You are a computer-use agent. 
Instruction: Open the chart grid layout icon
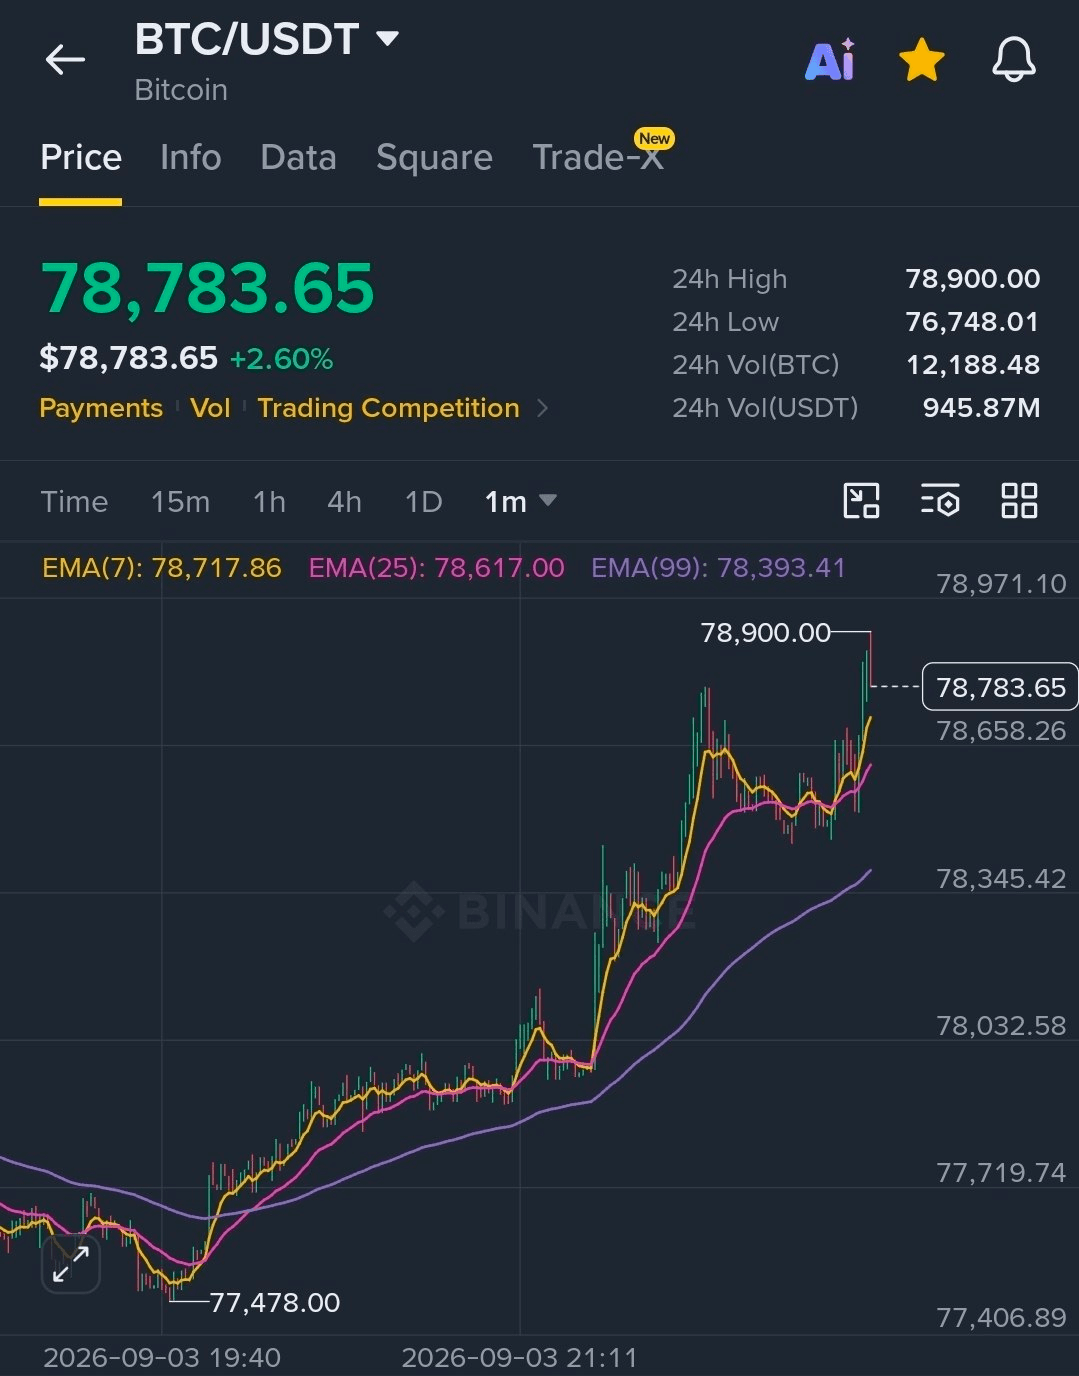[1019, 500]
